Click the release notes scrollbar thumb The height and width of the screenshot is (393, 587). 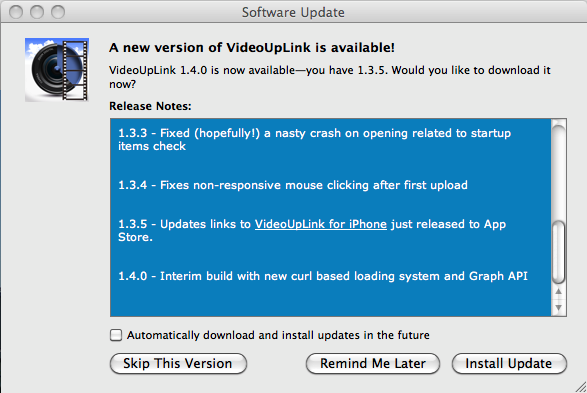pos(559,252)
